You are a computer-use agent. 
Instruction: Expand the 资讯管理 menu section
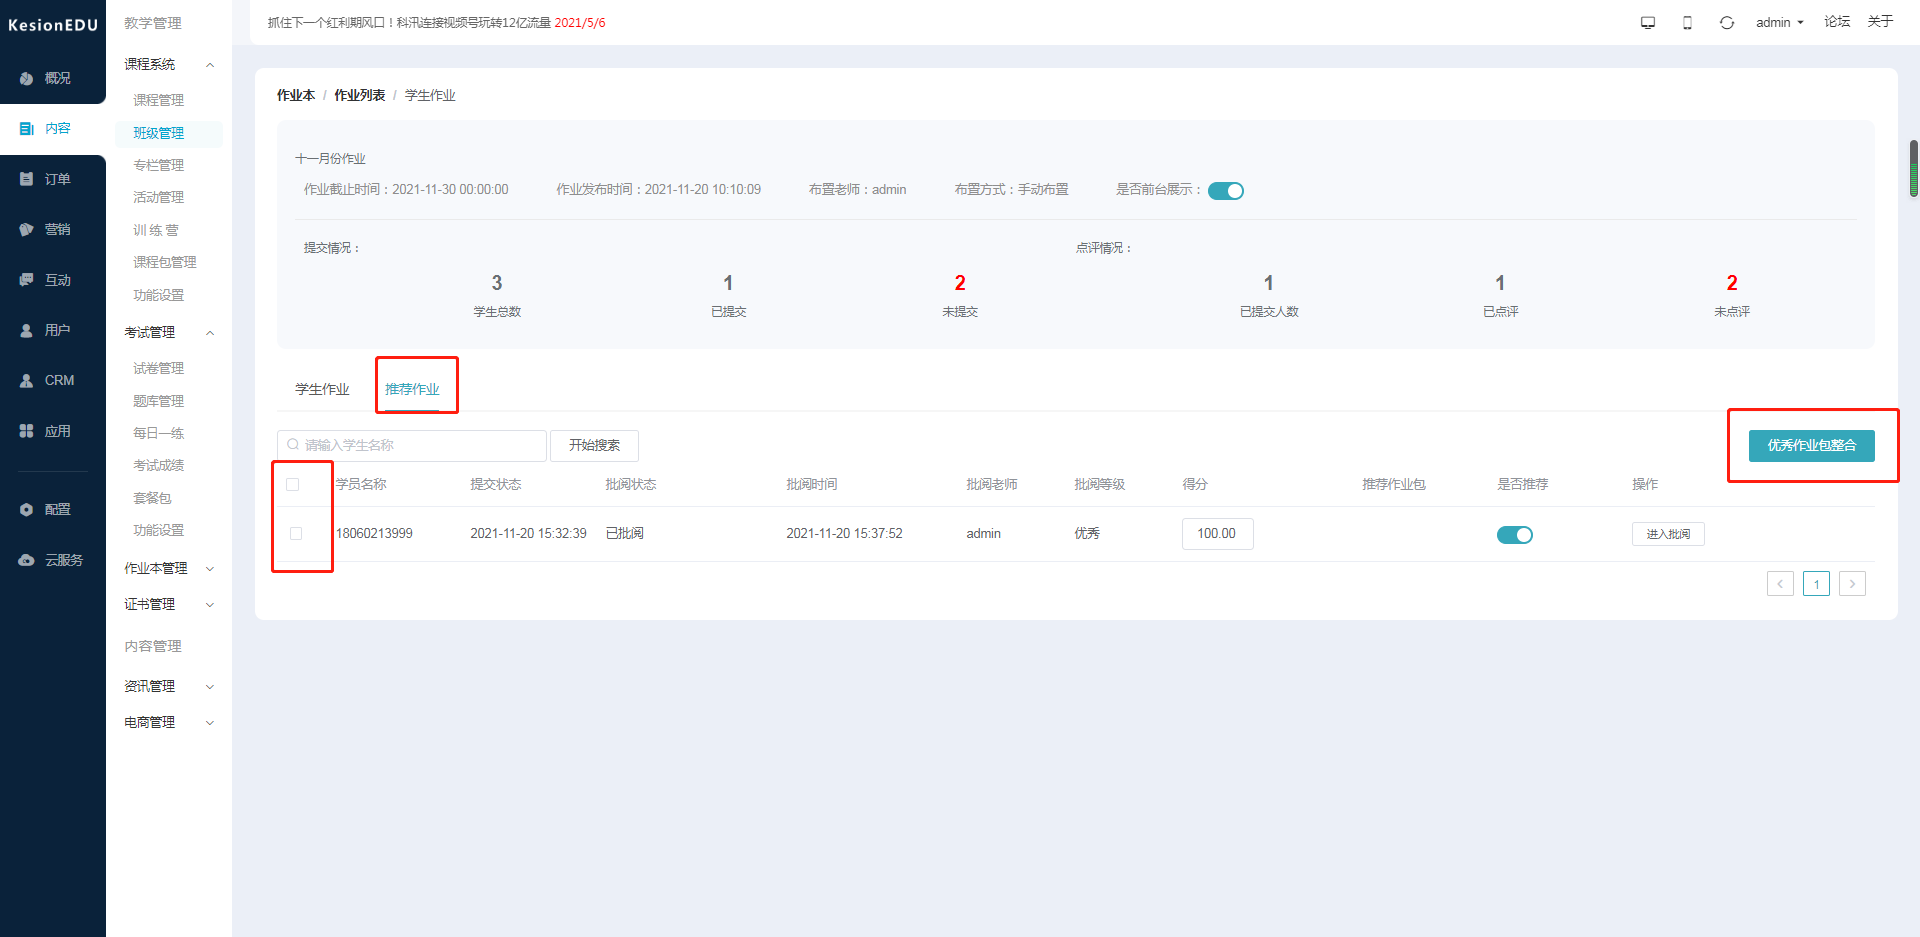coord(210,687)
